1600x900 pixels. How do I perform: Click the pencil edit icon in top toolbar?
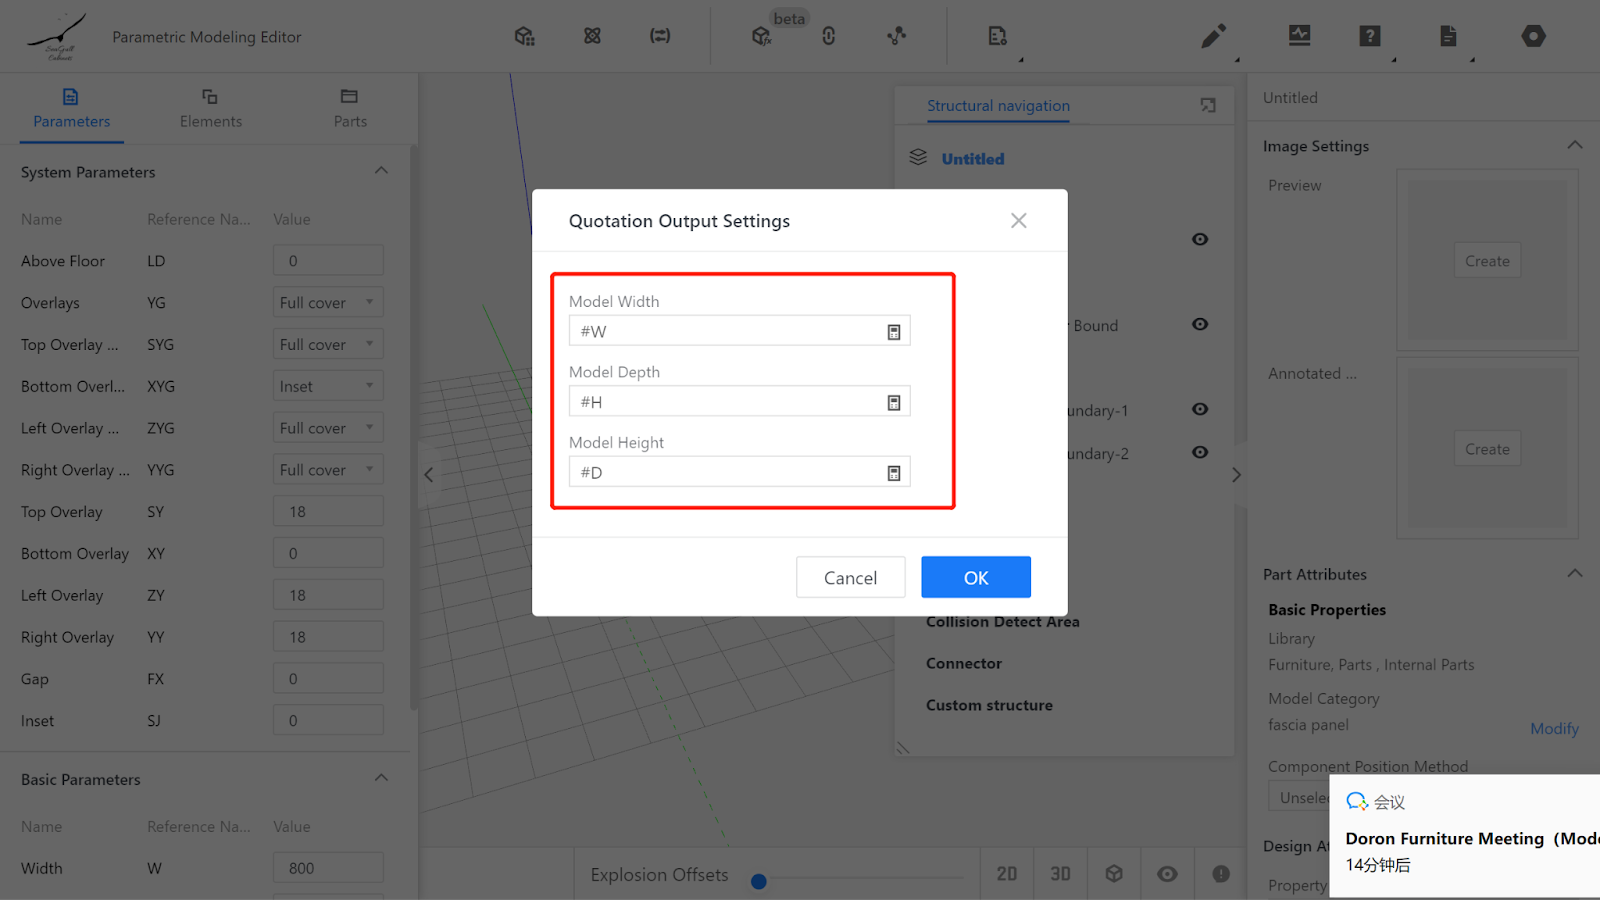tap(1213, 37)
